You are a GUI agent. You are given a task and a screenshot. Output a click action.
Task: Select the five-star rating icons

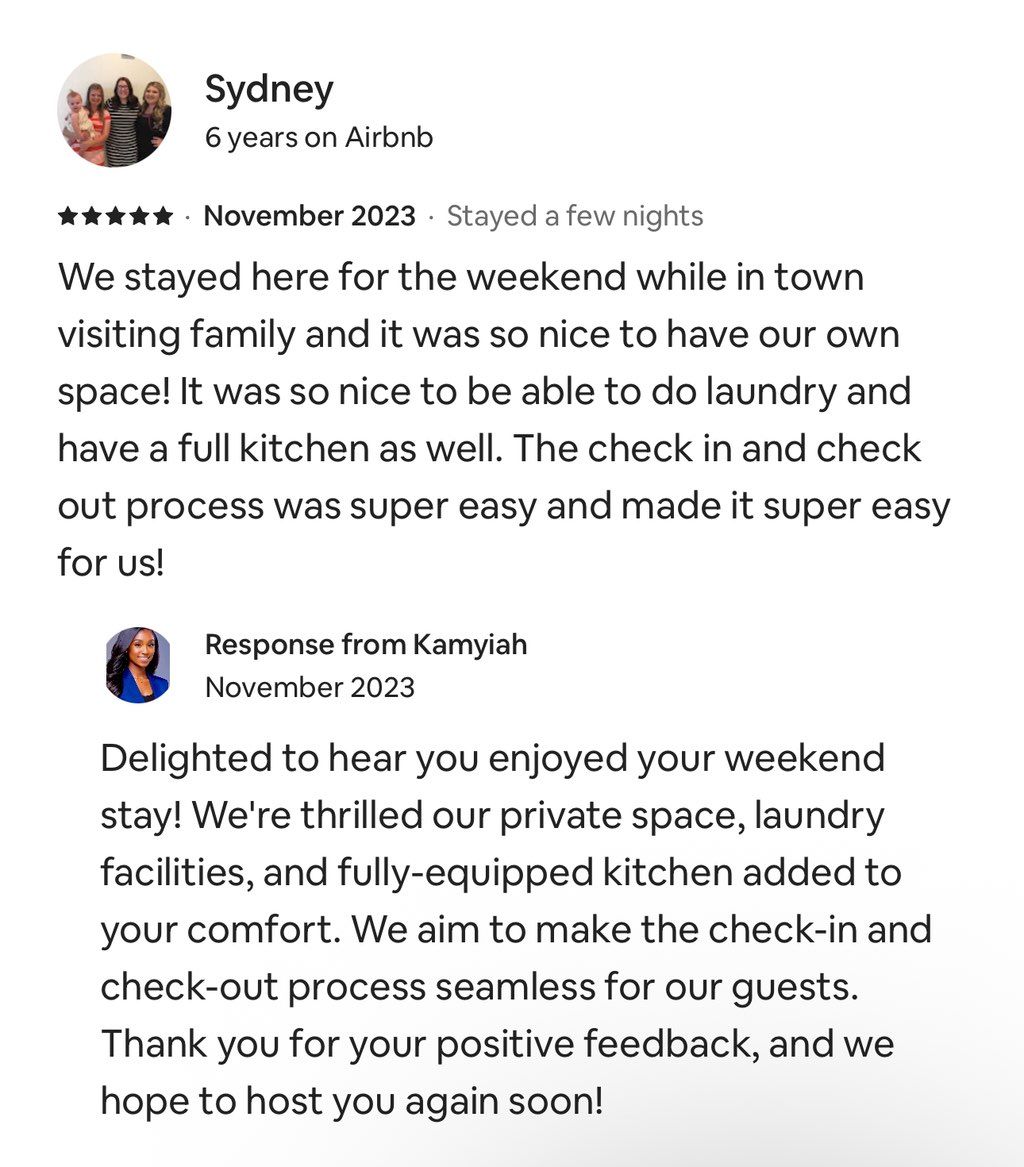click(115, 217)
